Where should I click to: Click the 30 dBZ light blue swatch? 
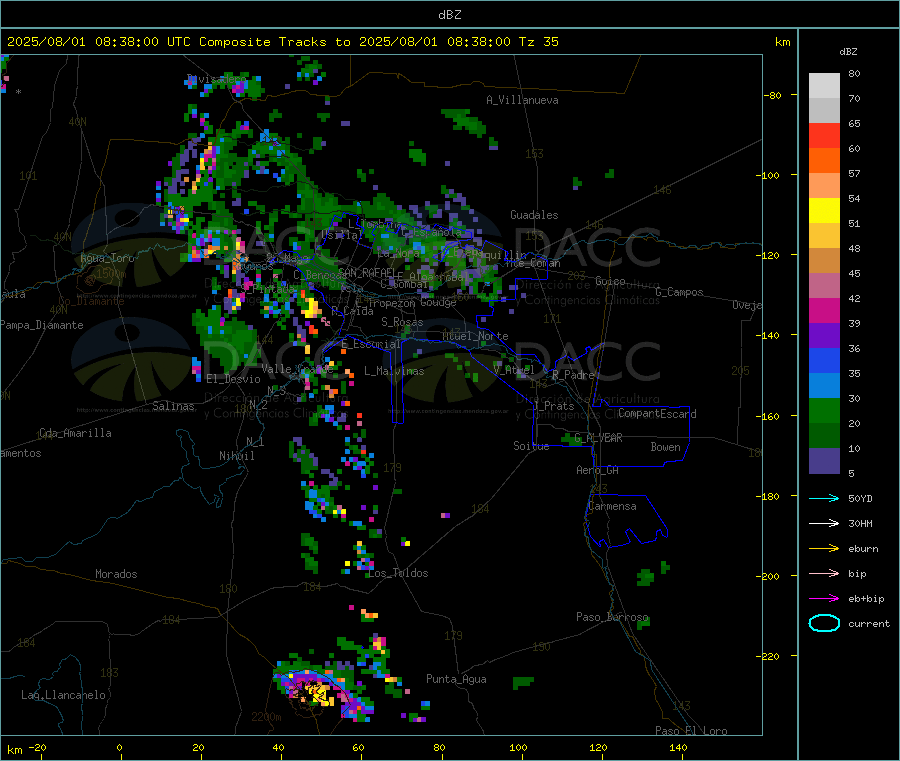point(824,386)
